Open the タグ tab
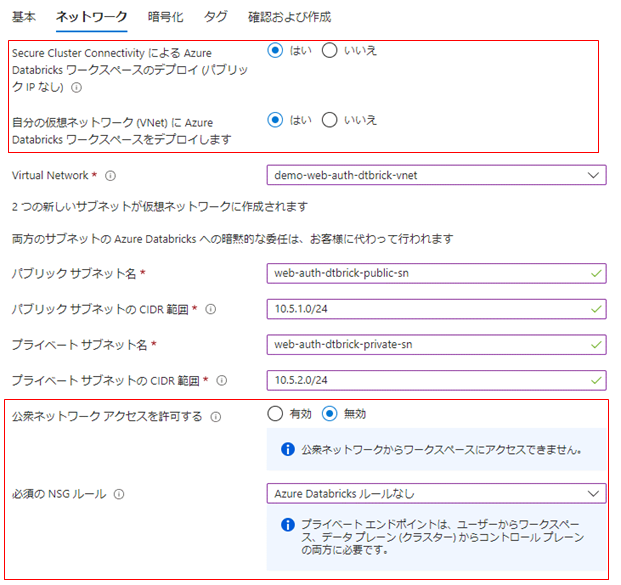Viewport: 621px width, 585px height. pyautogui.click(x=216, y=17)
